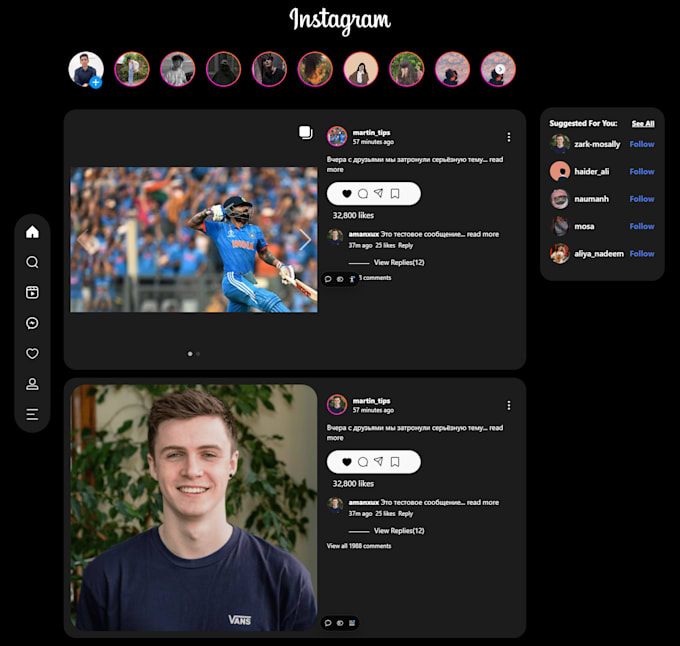Open Reels from the sidebar
The image size is (680, 646).
33,292
